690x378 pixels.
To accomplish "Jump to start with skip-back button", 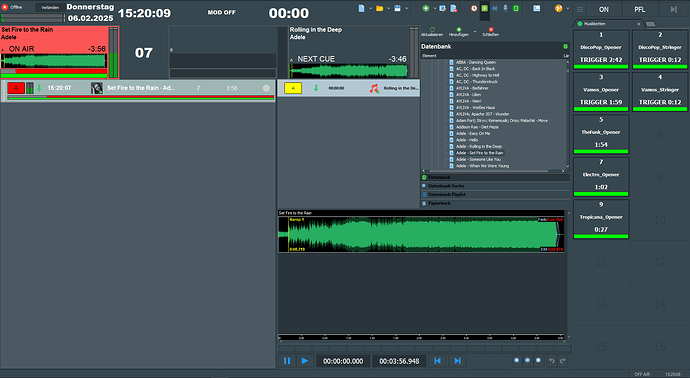I will (437, 361).
